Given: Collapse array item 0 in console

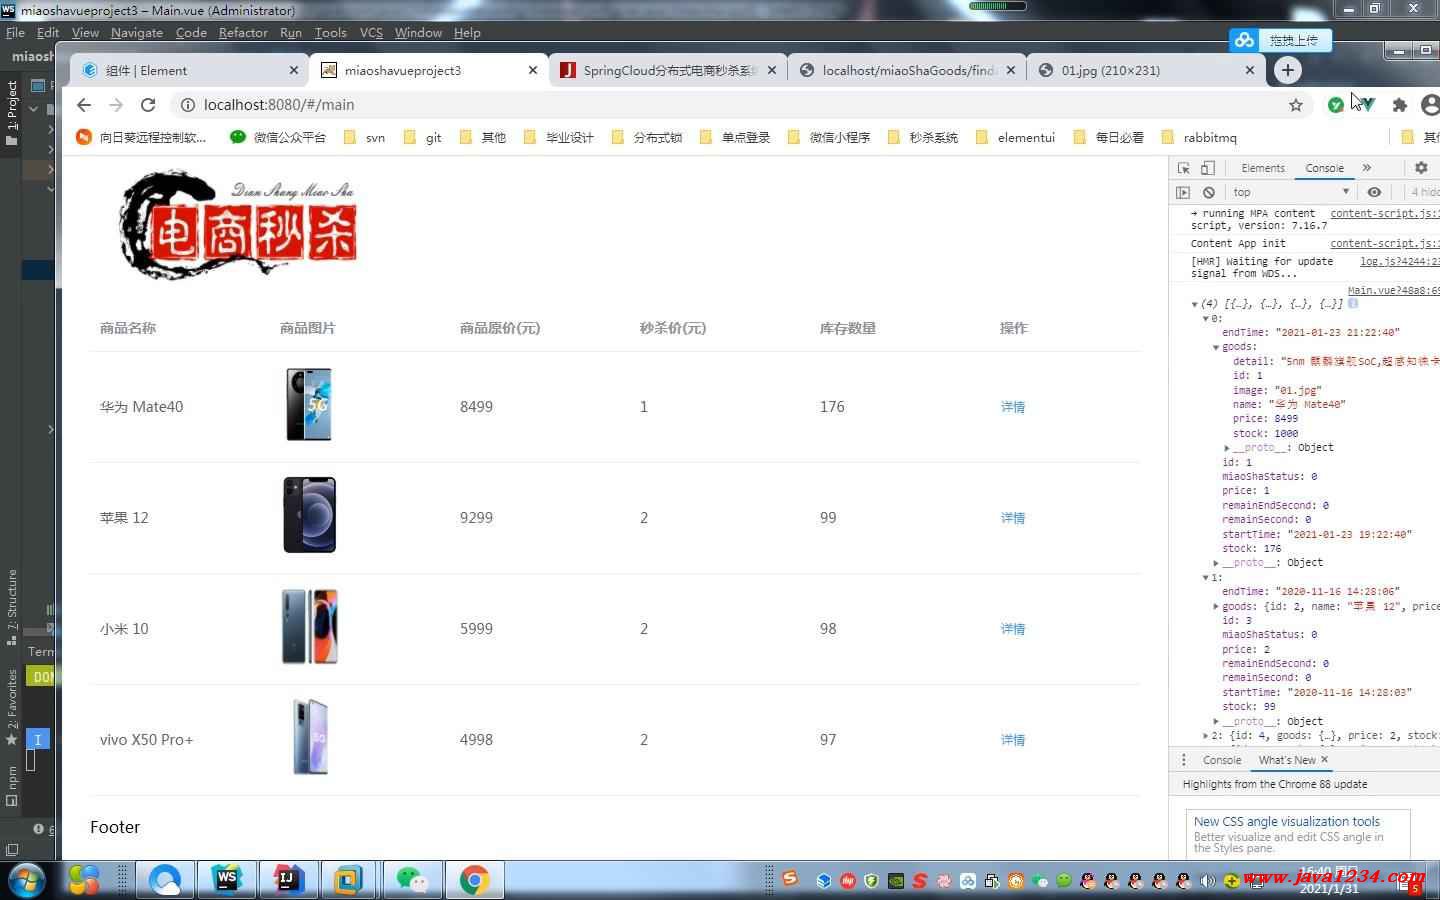Looking at the screenshot, I should [x=1205, y=319].
